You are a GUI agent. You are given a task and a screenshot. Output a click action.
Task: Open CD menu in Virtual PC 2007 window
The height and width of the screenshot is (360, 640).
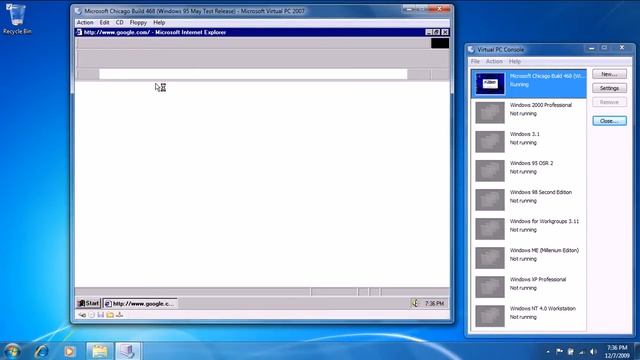point(120,22)
